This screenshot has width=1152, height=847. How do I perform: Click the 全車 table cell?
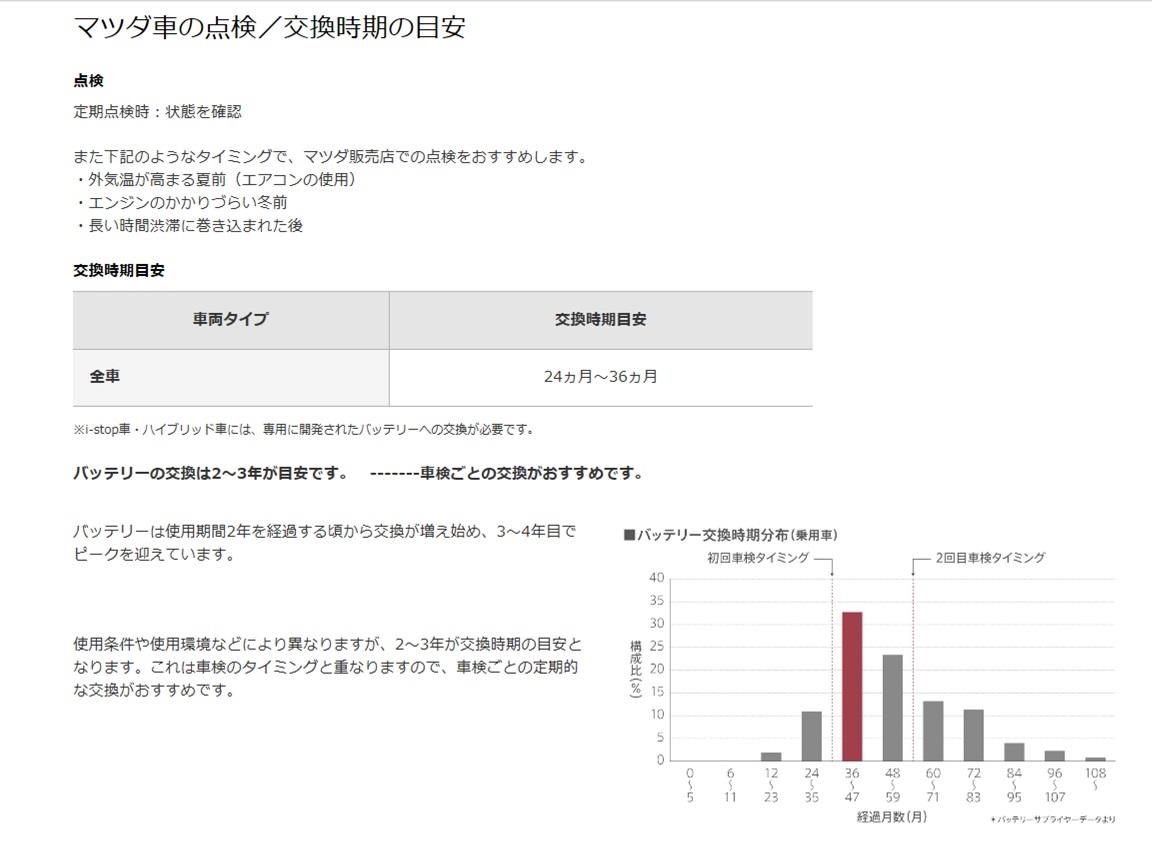(231, 377)
